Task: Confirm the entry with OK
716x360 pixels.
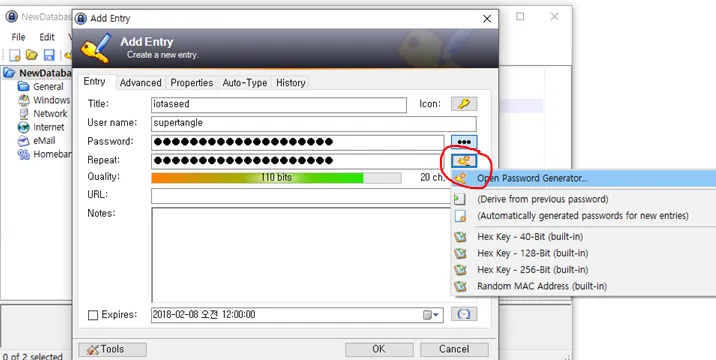Action: pos(379,349)
